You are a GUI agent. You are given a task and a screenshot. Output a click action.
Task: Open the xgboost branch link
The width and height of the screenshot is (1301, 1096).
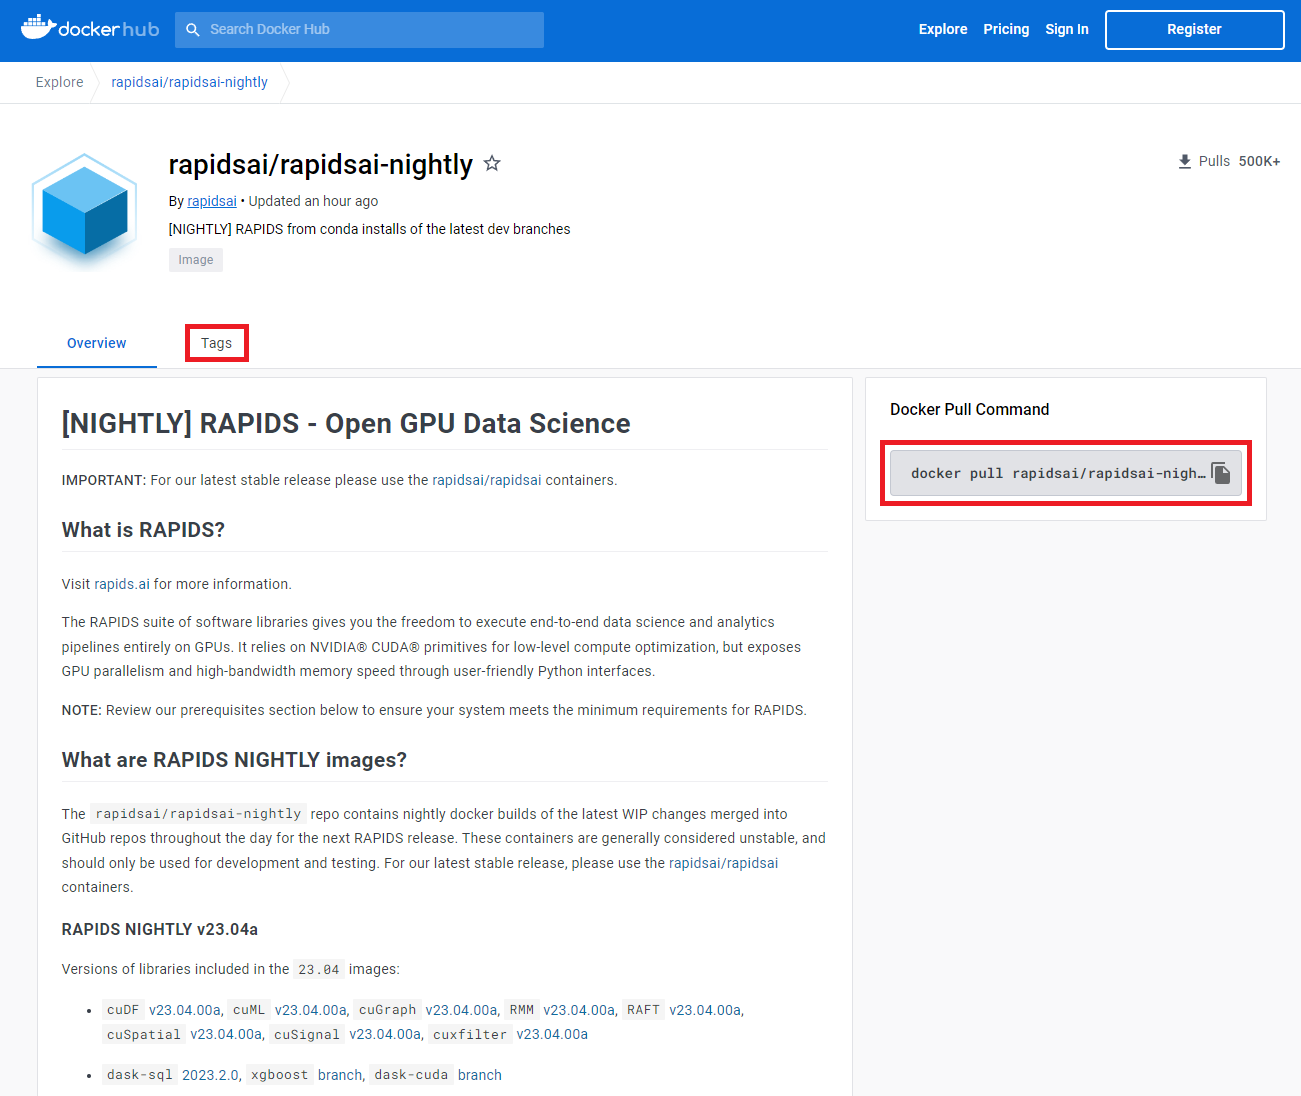click(340, 1075)
